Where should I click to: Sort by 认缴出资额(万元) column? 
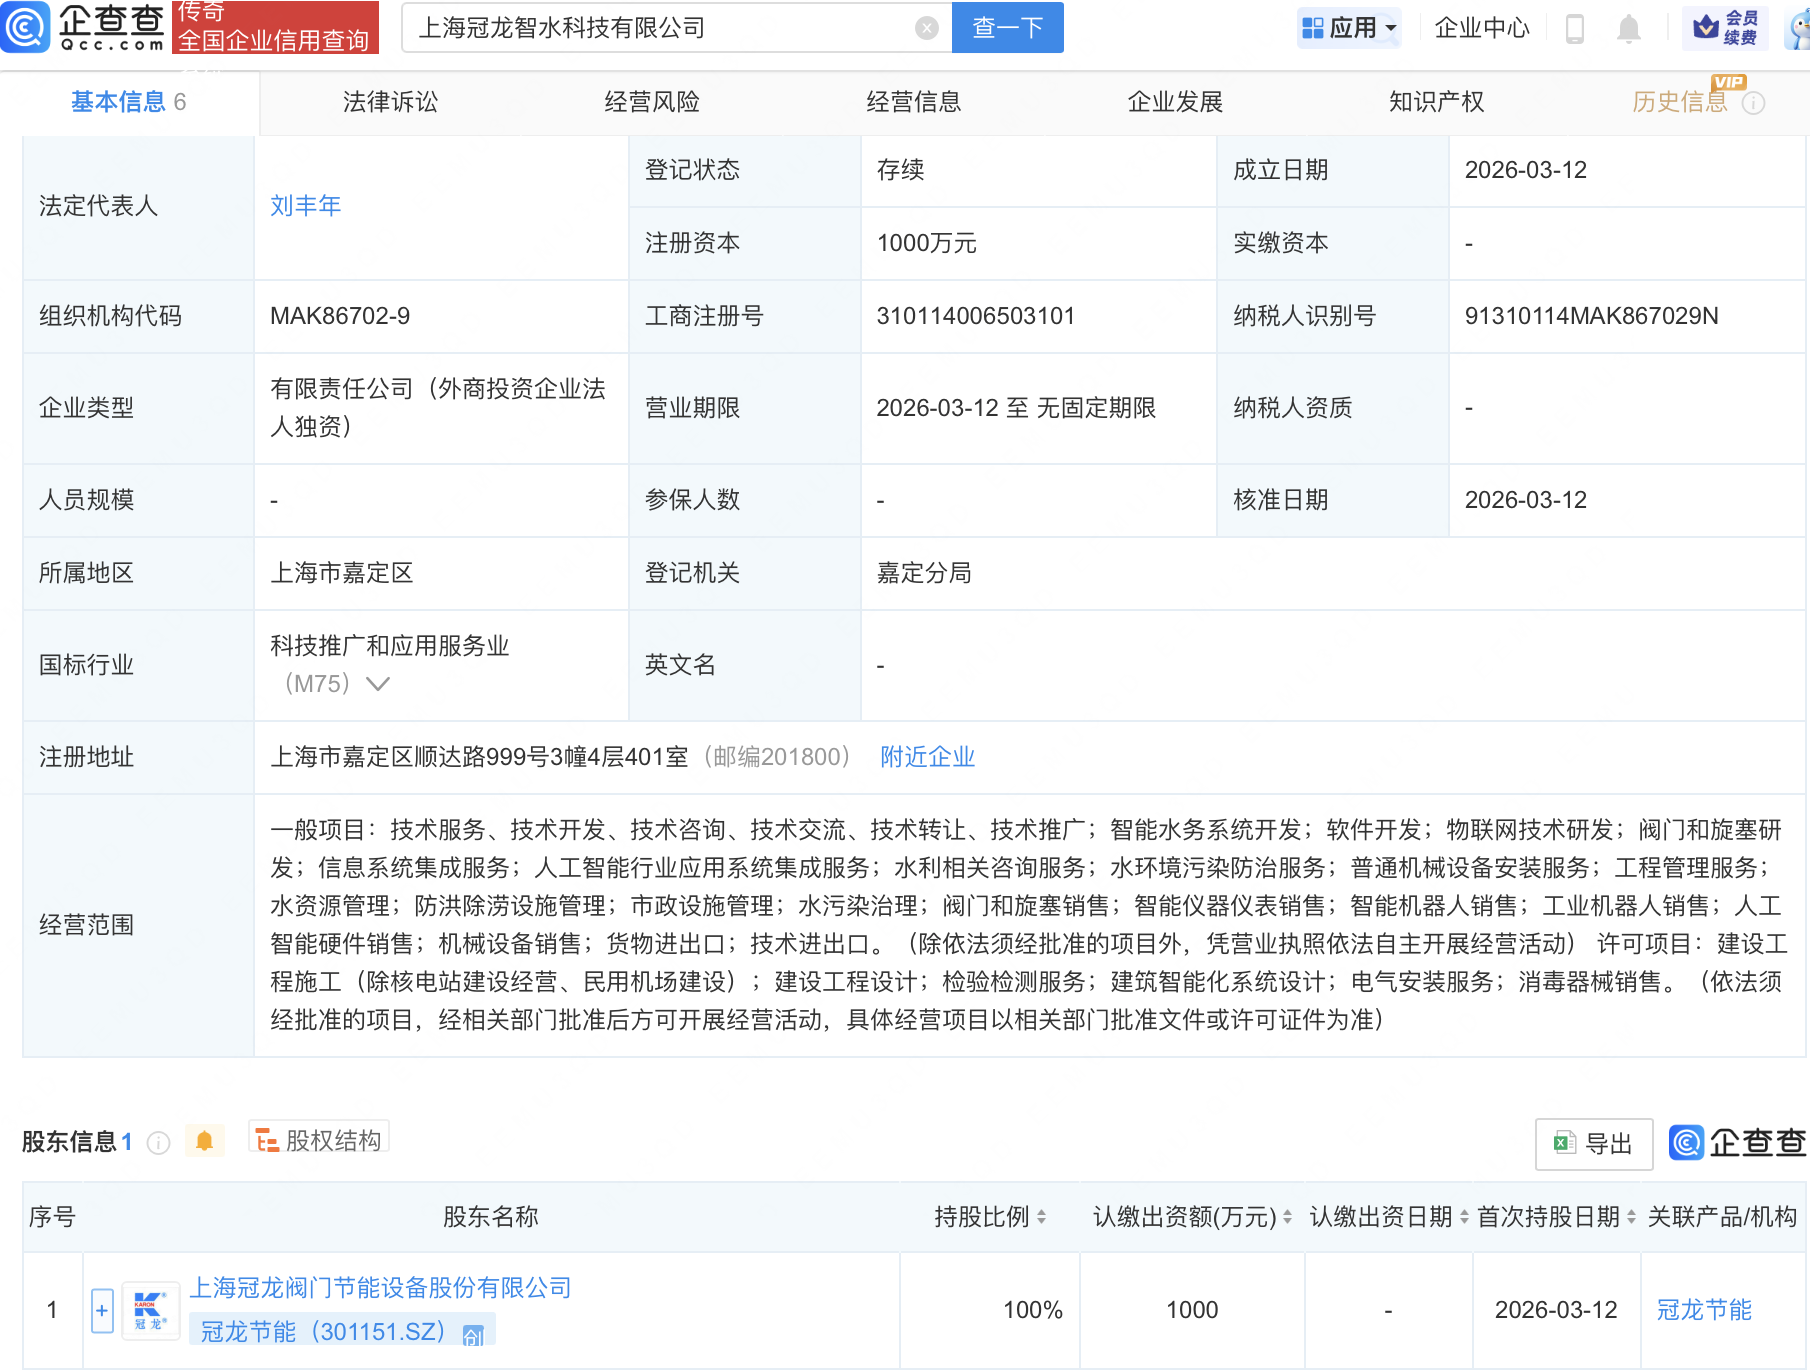(x=1287, y=1217)
